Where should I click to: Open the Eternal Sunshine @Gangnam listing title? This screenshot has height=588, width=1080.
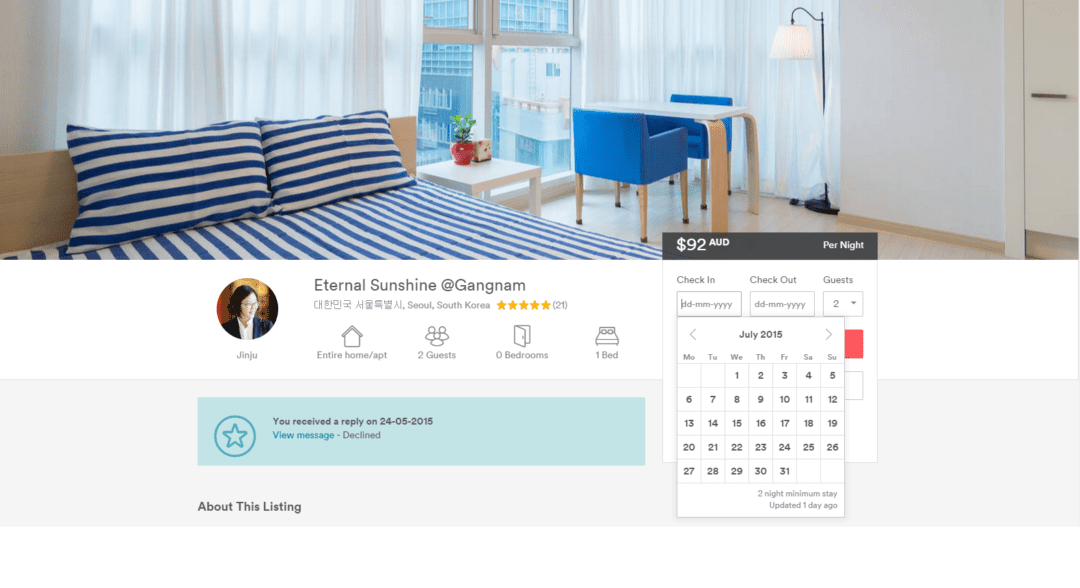(419, 285)
